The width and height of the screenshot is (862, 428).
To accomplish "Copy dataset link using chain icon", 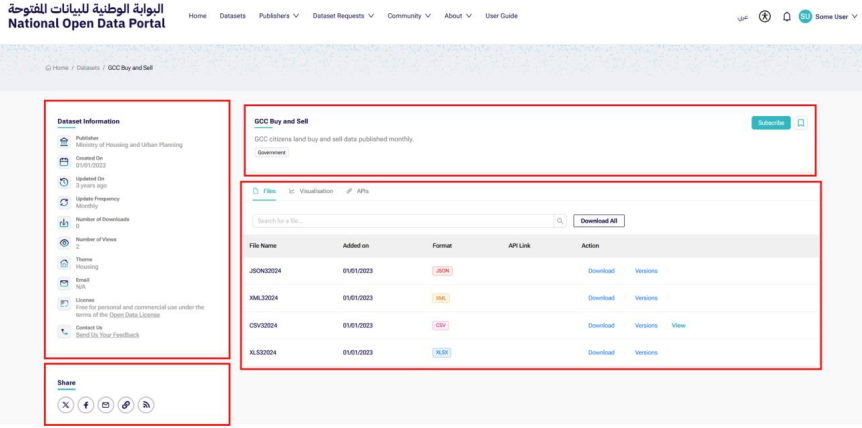I will tap(126, 405).
